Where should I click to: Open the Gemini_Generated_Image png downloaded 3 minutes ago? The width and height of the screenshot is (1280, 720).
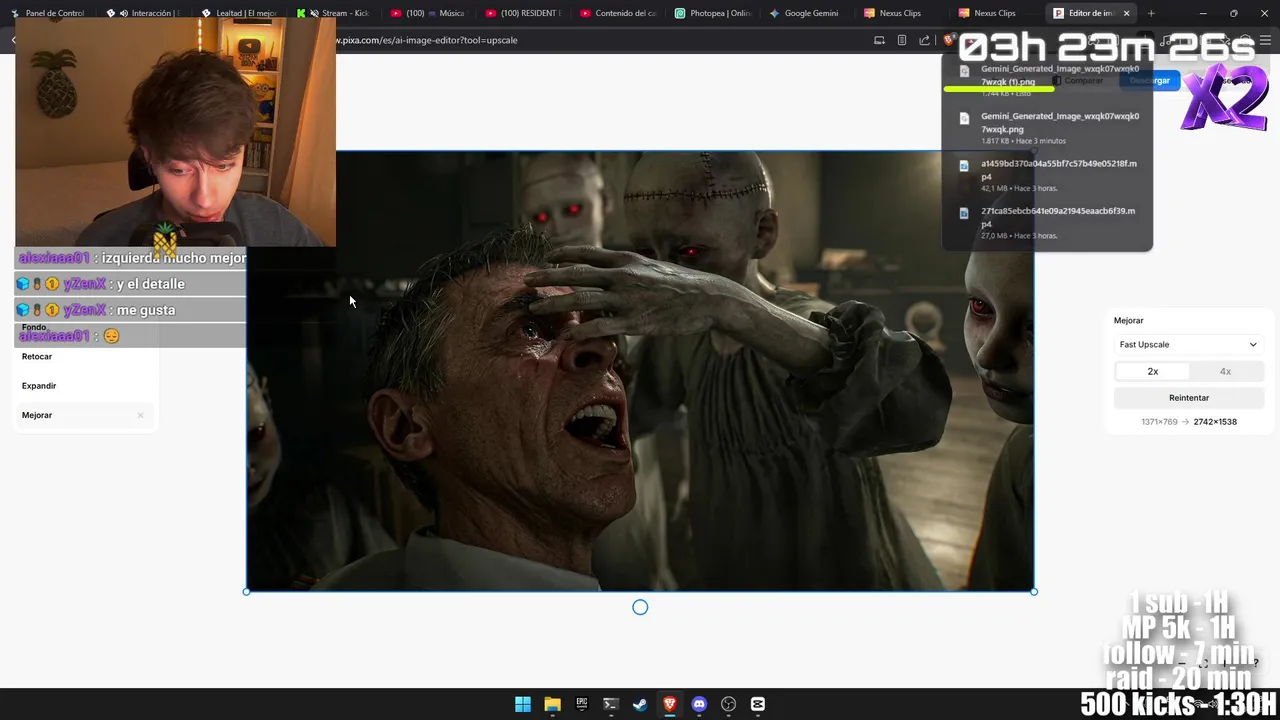click(x=1047, y=128)
